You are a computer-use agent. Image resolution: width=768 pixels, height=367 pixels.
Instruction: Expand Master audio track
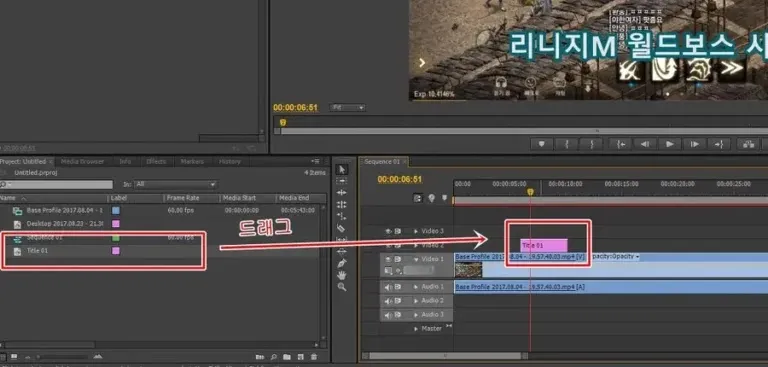click(416, 328)
